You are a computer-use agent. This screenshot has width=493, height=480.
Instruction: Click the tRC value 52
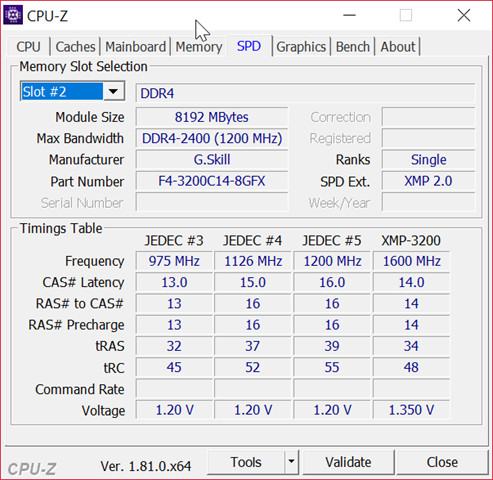click(253, 367)
